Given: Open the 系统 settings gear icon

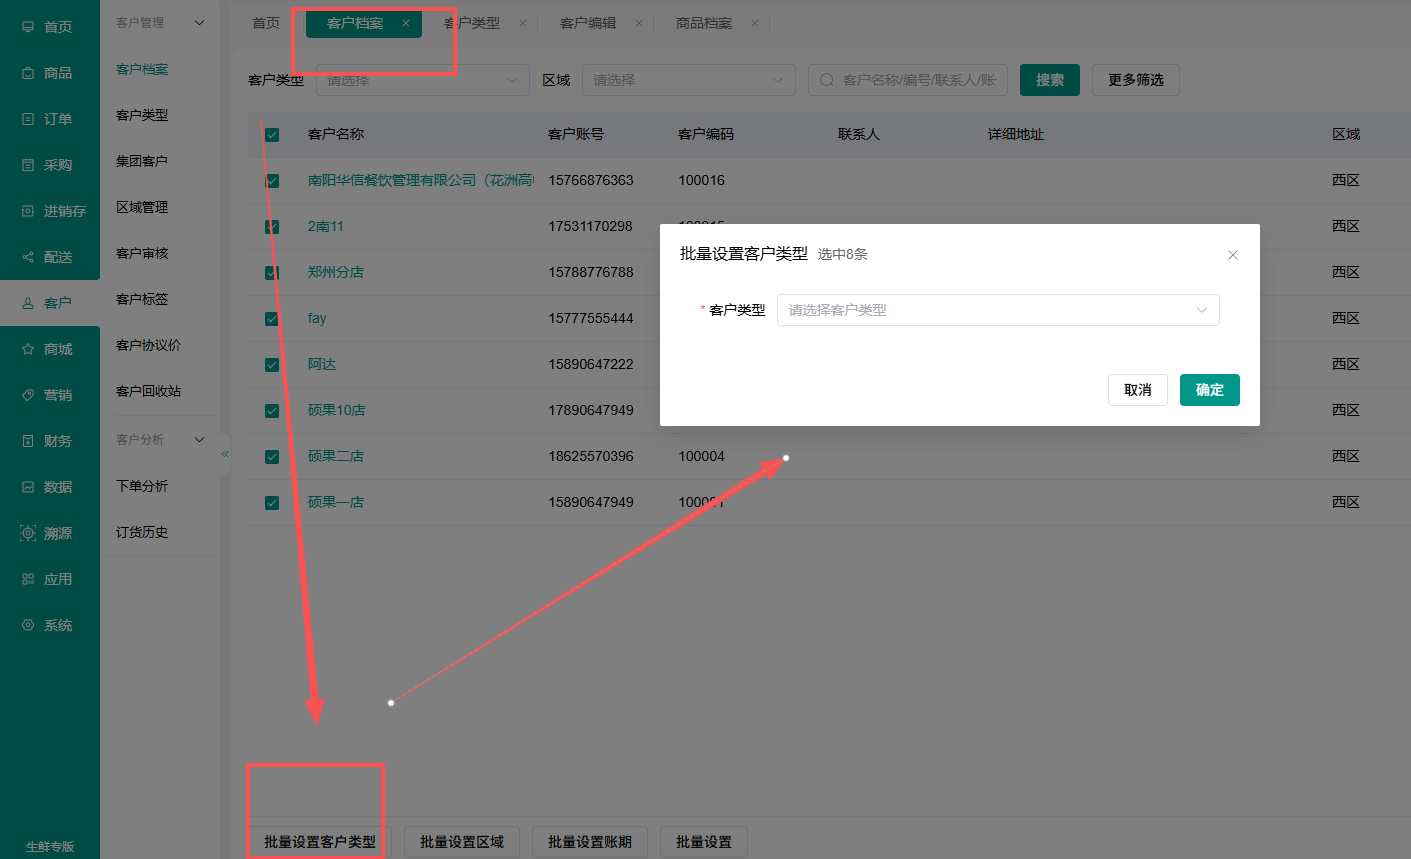Looking at the screenshot, I should pos(28,625).
